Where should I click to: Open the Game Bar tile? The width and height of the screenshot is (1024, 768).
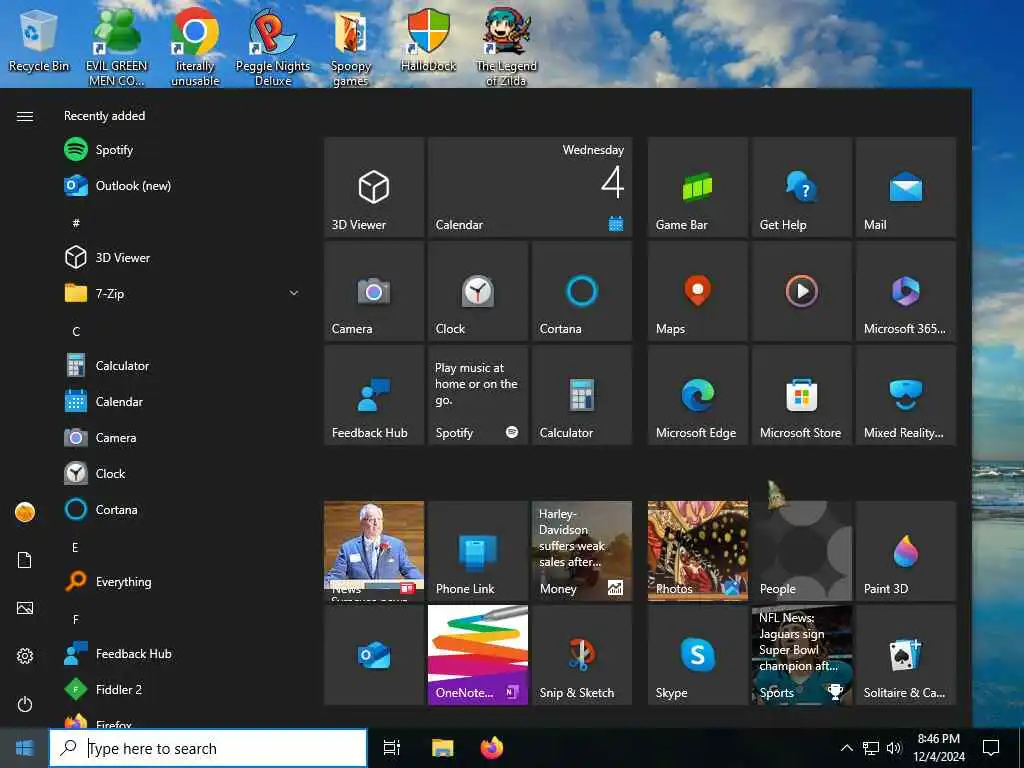(698, 187)
